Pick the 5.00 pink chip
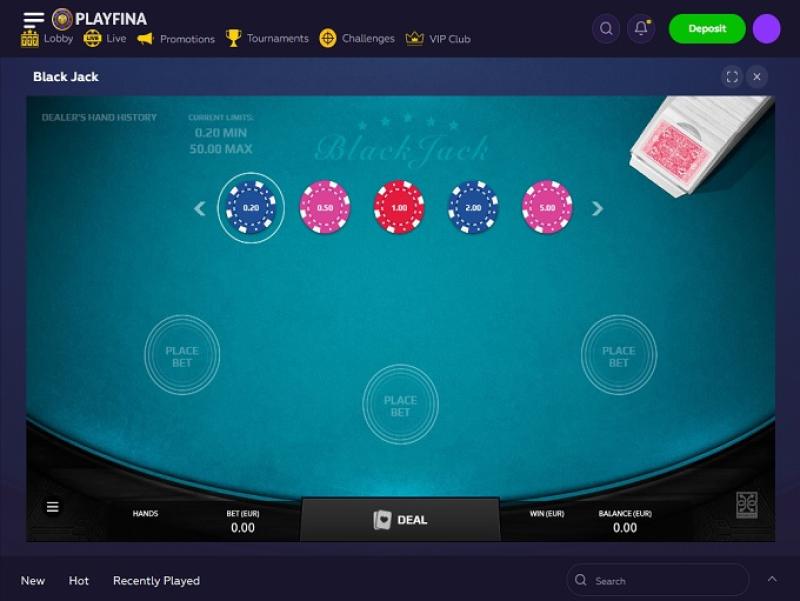Image resolution: width=800 pixels, height=601 pixels. [547, 207]
